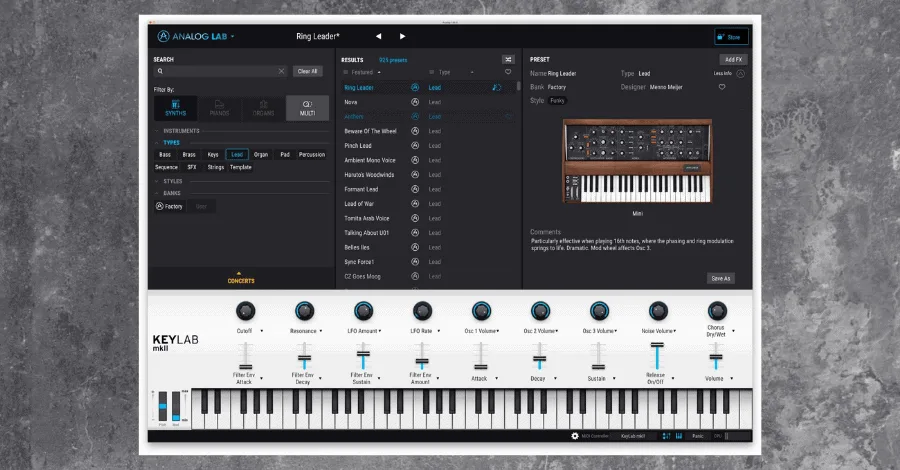The height and width of the screenshot is (470, 900).
Task: Click the Osc 1 Volume knob
Action: coord(481,311)
